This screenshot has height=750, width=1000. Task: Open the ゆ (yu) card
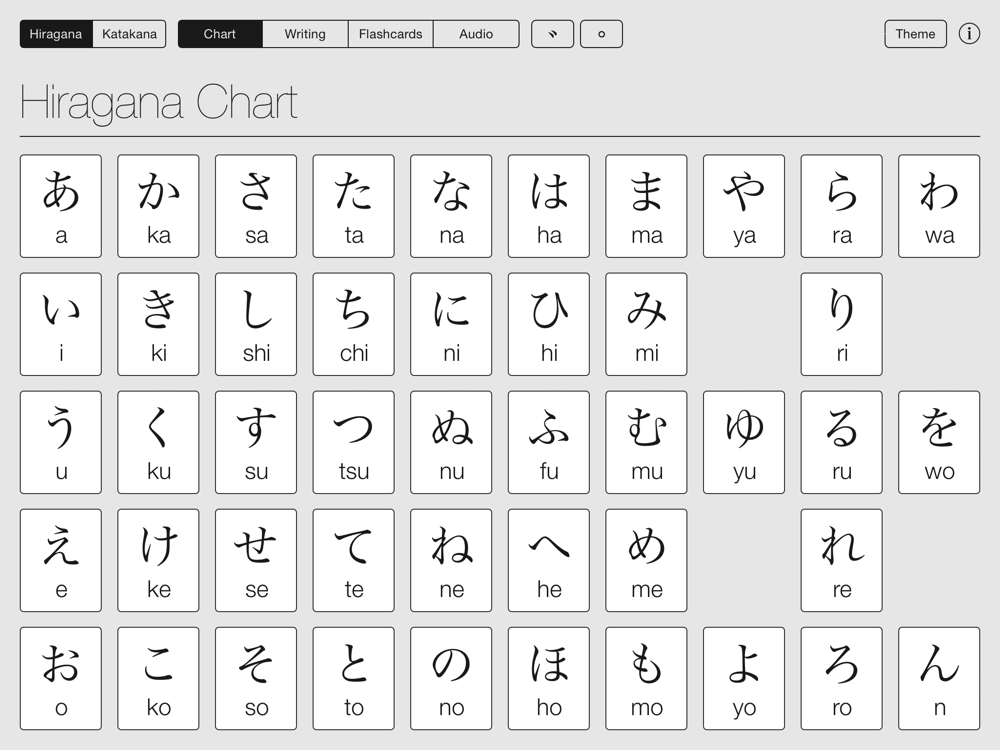(744, 442)
